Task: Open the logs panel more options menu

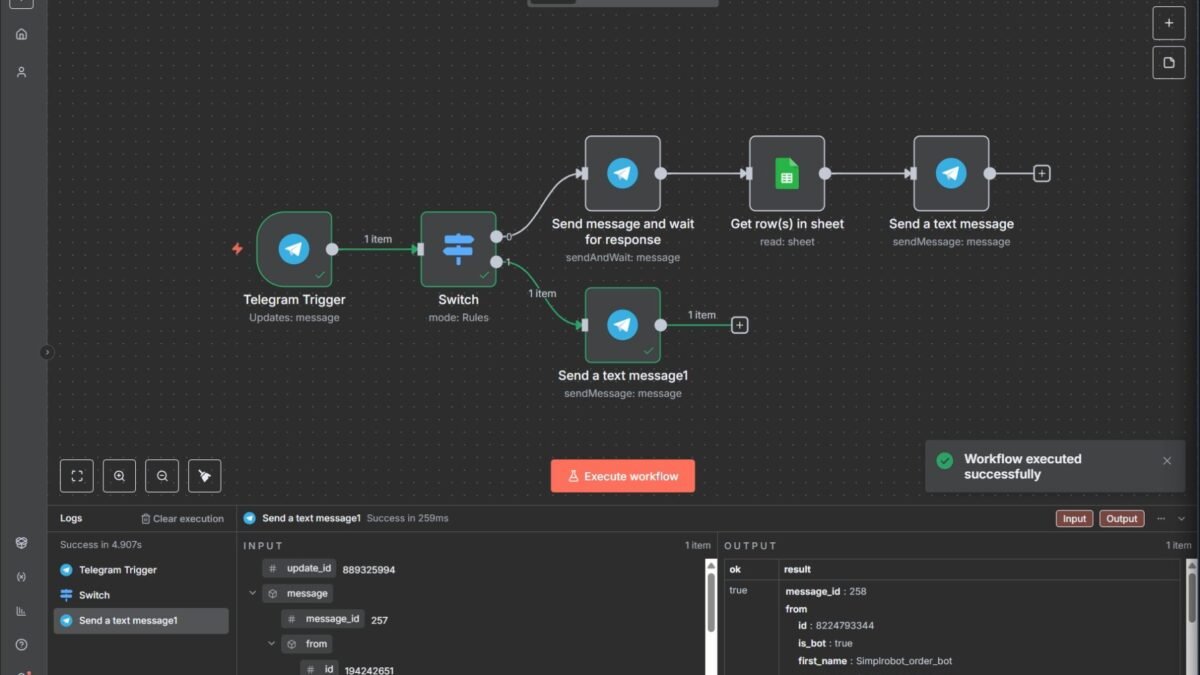Action: point(1161,519)
